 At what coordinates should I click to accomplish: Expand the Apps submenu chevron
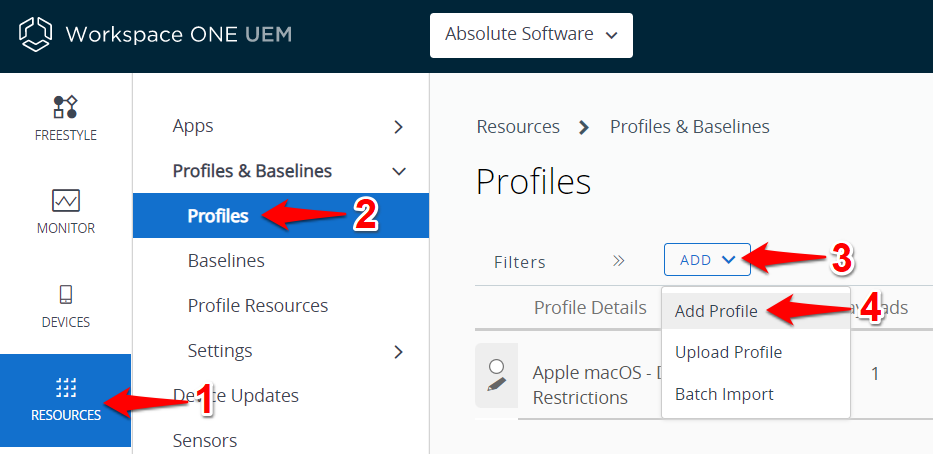[399, 127]
